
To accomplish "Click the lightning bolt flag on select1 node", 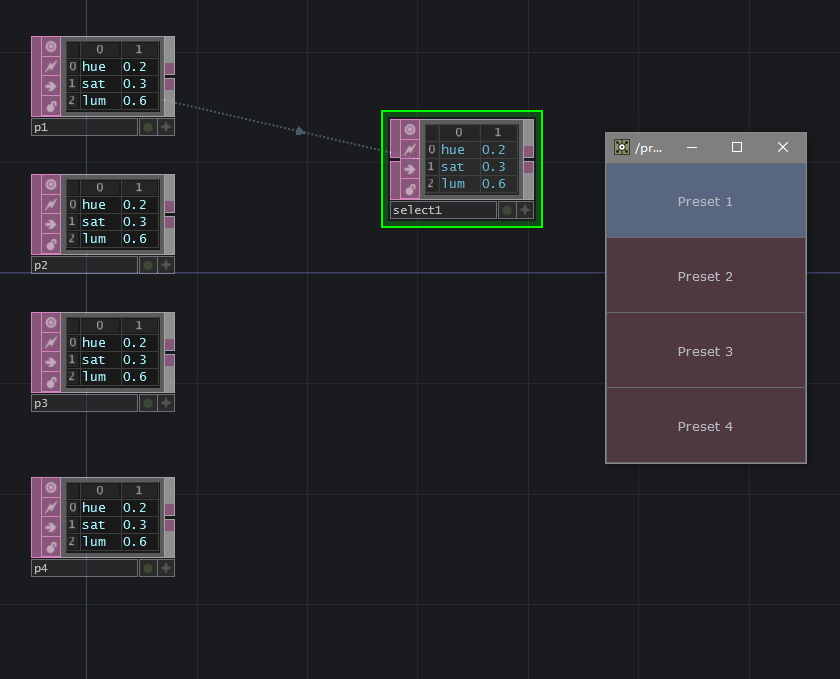I will tap(409, 149).
